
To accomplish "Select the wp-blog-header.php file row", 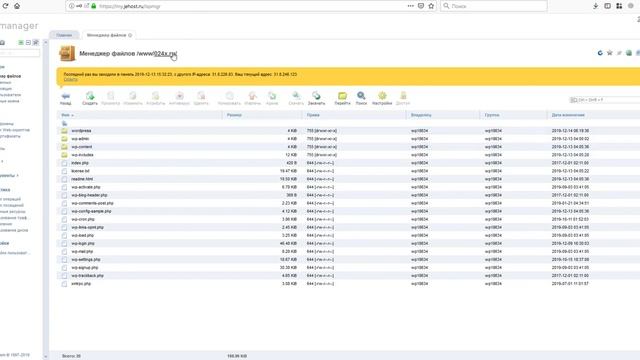I will tap(349, 195).
